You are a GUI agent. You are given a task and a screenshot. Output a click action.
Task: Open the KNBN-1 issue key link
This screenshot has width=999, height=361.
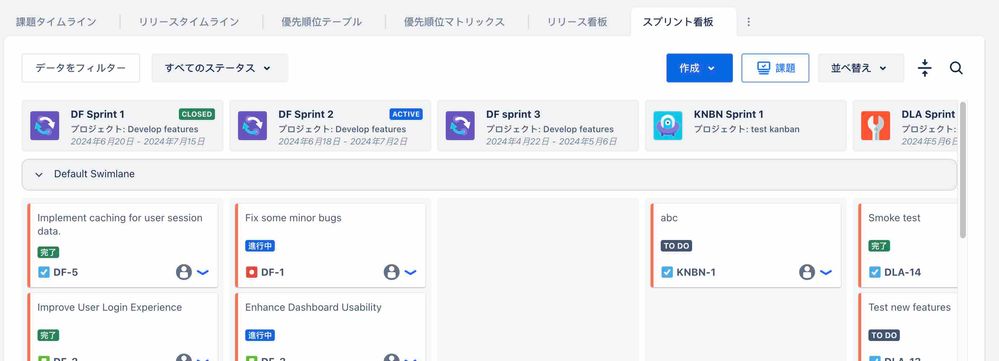pyautogui.click(x=696, y=273)
